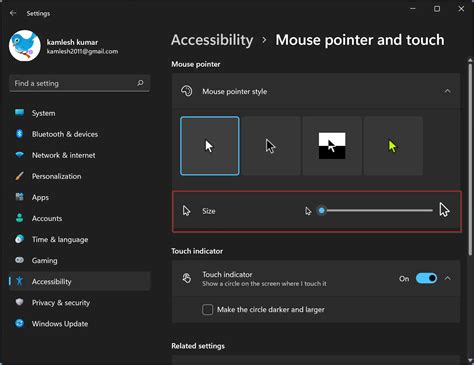Maximize the Settings window

tap(437, 9)
